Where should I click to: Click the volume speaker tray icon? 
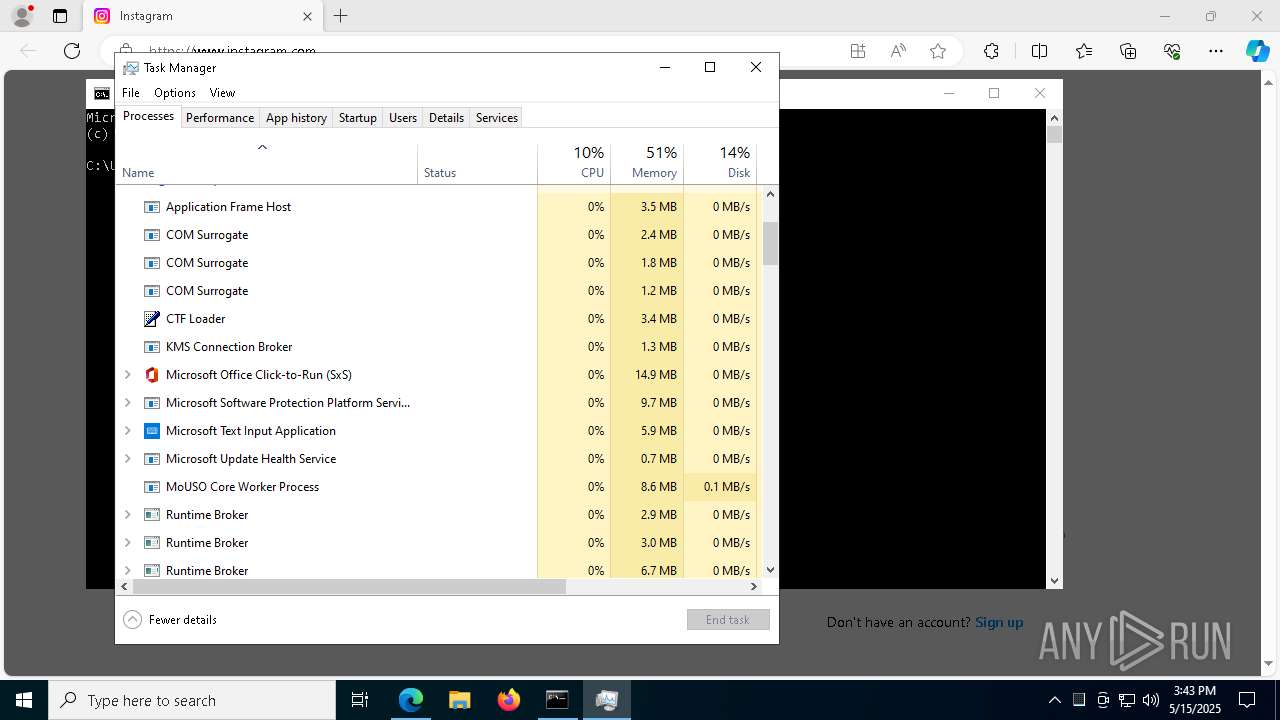1150,700
